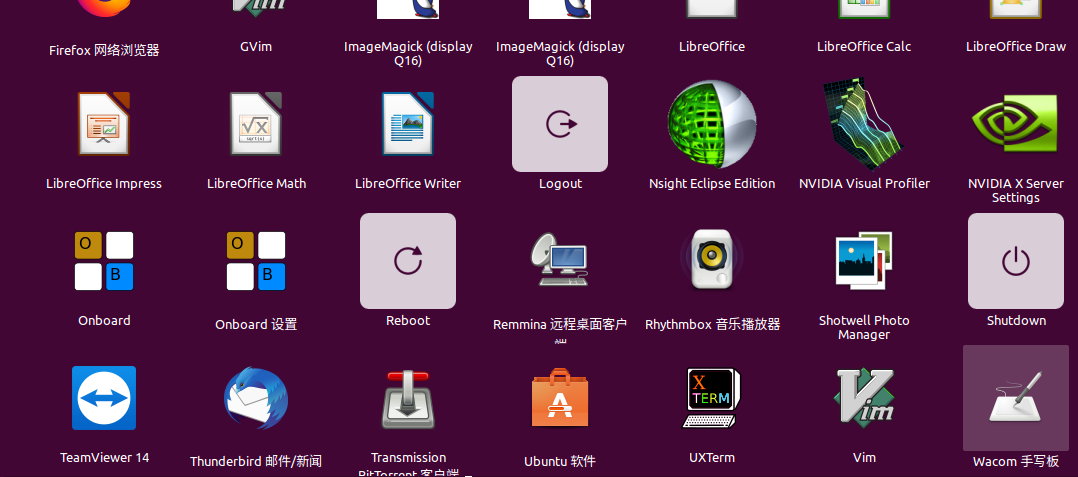
Task: Click the Logout tile icon
Action: [560, 124]
